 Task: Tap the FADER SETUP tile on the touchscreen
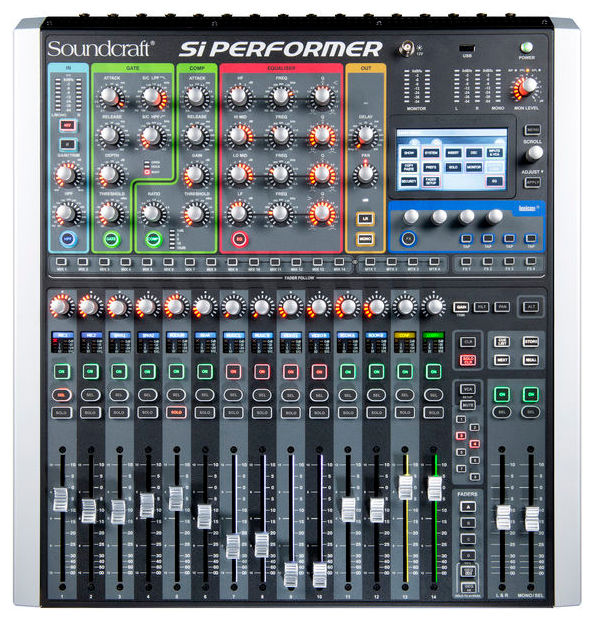(x=431, y=181)
